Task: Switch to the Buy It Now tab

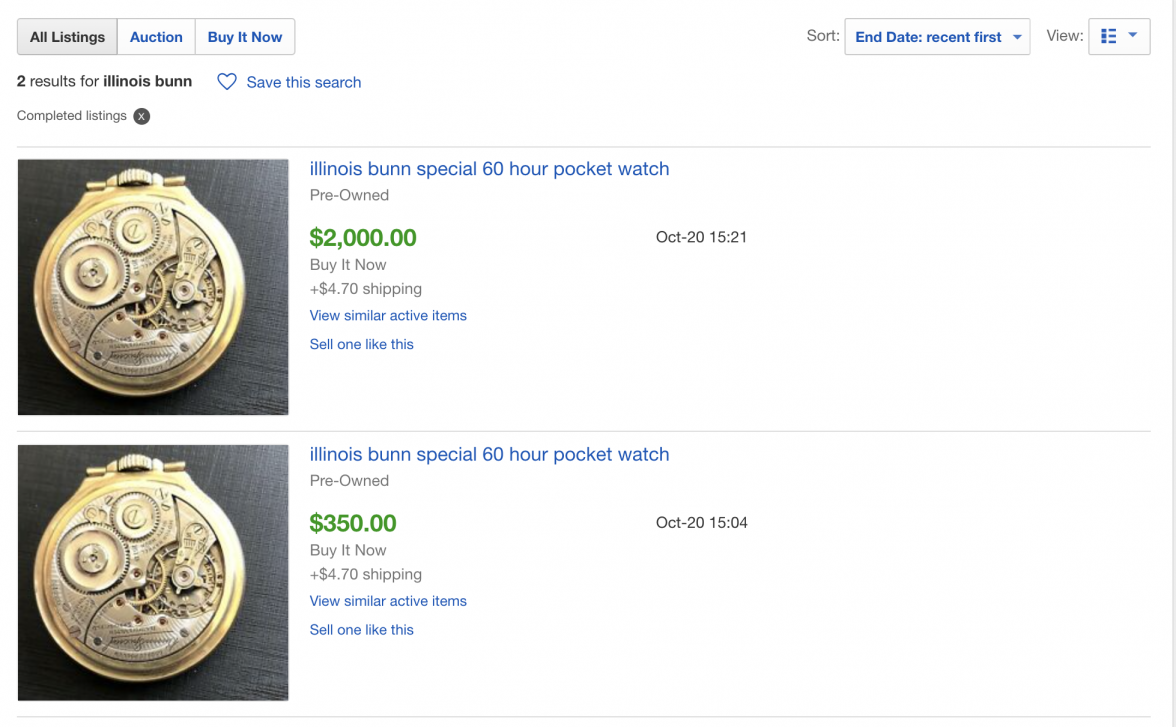Action: coord(245,37)
